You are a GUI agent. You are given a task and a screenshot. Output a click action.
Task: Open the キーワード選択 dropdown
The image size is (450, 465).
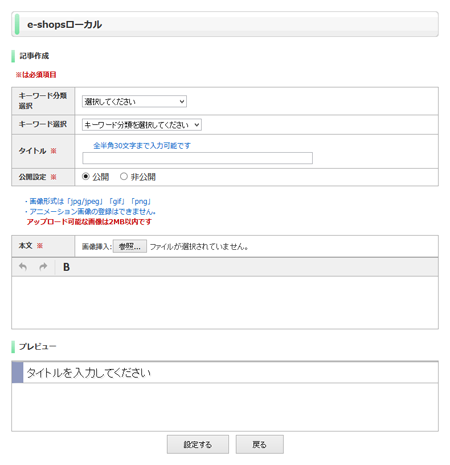coord(142,125)
